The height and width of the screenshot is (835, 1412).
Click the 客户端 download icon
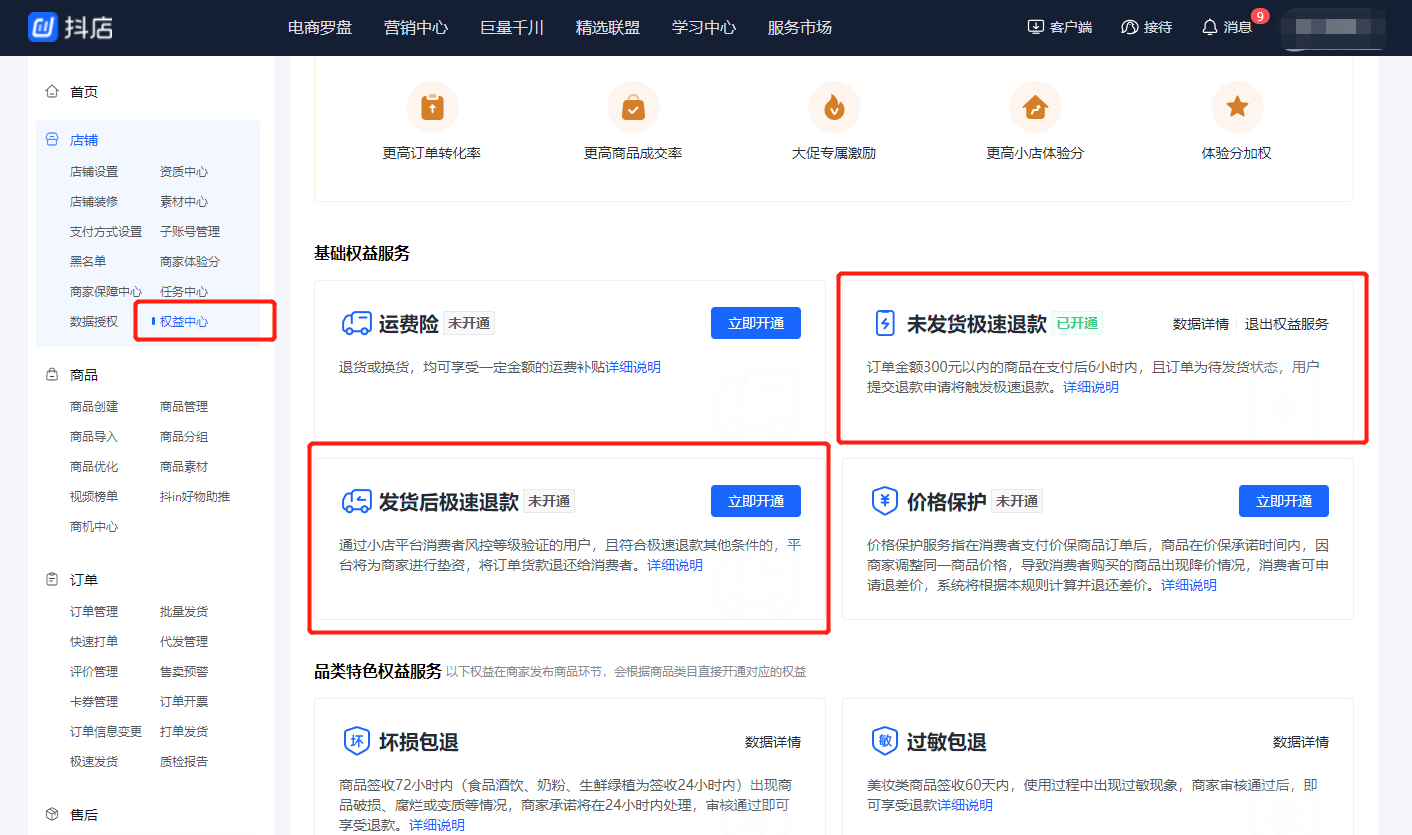coord(1035,27)
